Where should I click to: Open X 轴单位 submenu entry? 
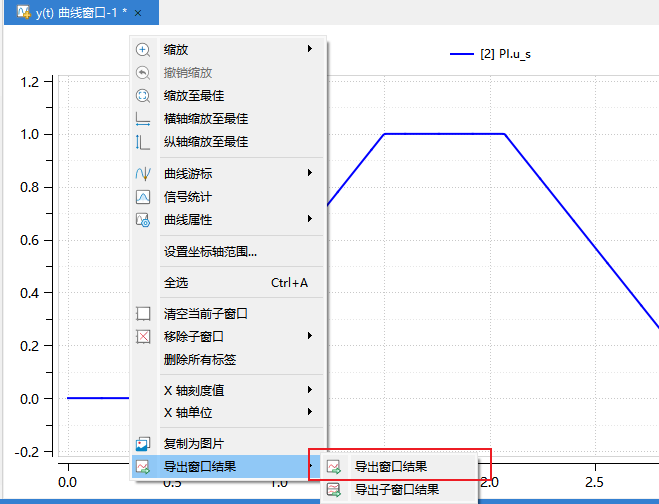[229, 412]
